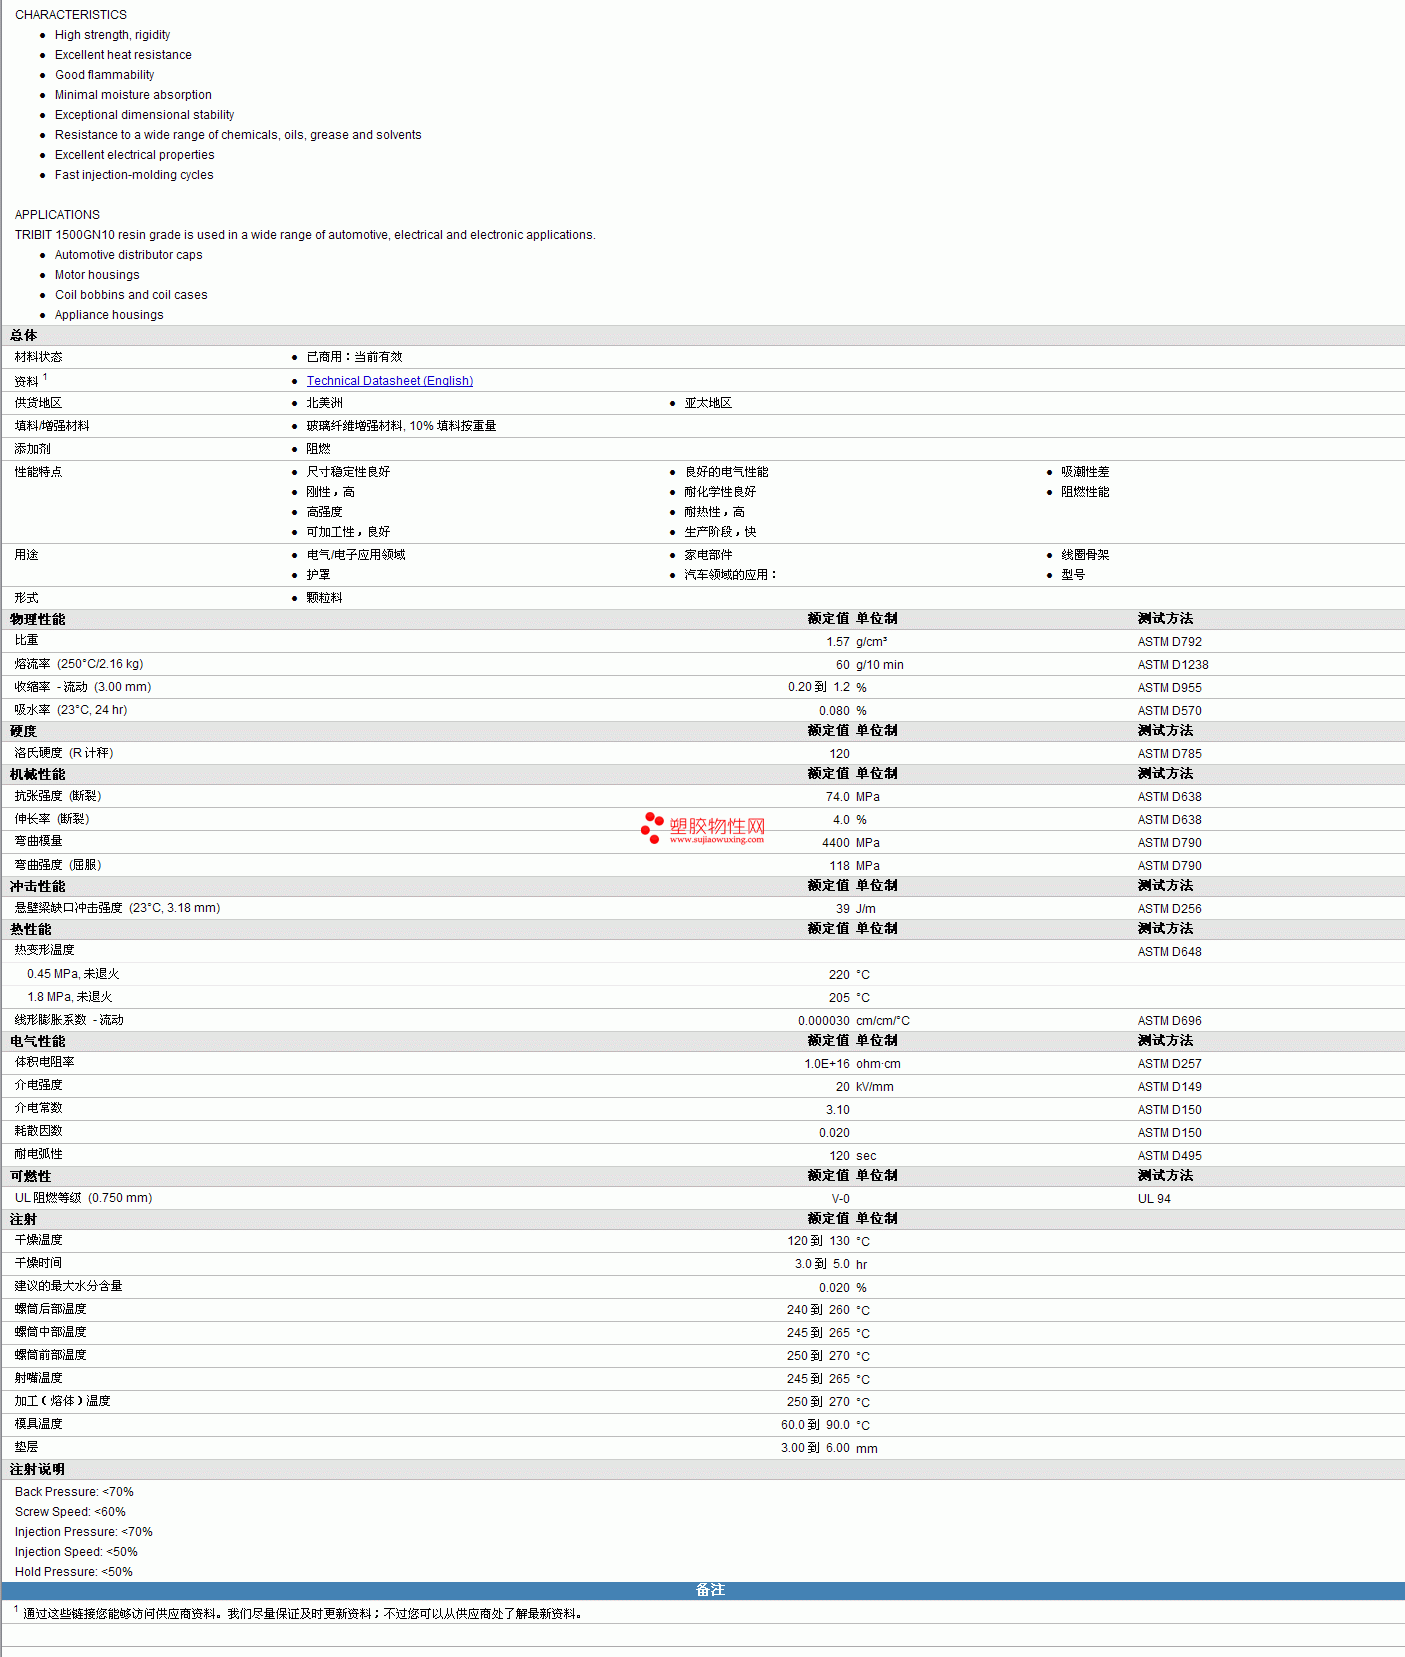Select the UL flame rating V-0
1405x1657 pixels.
pos(841,1199)
